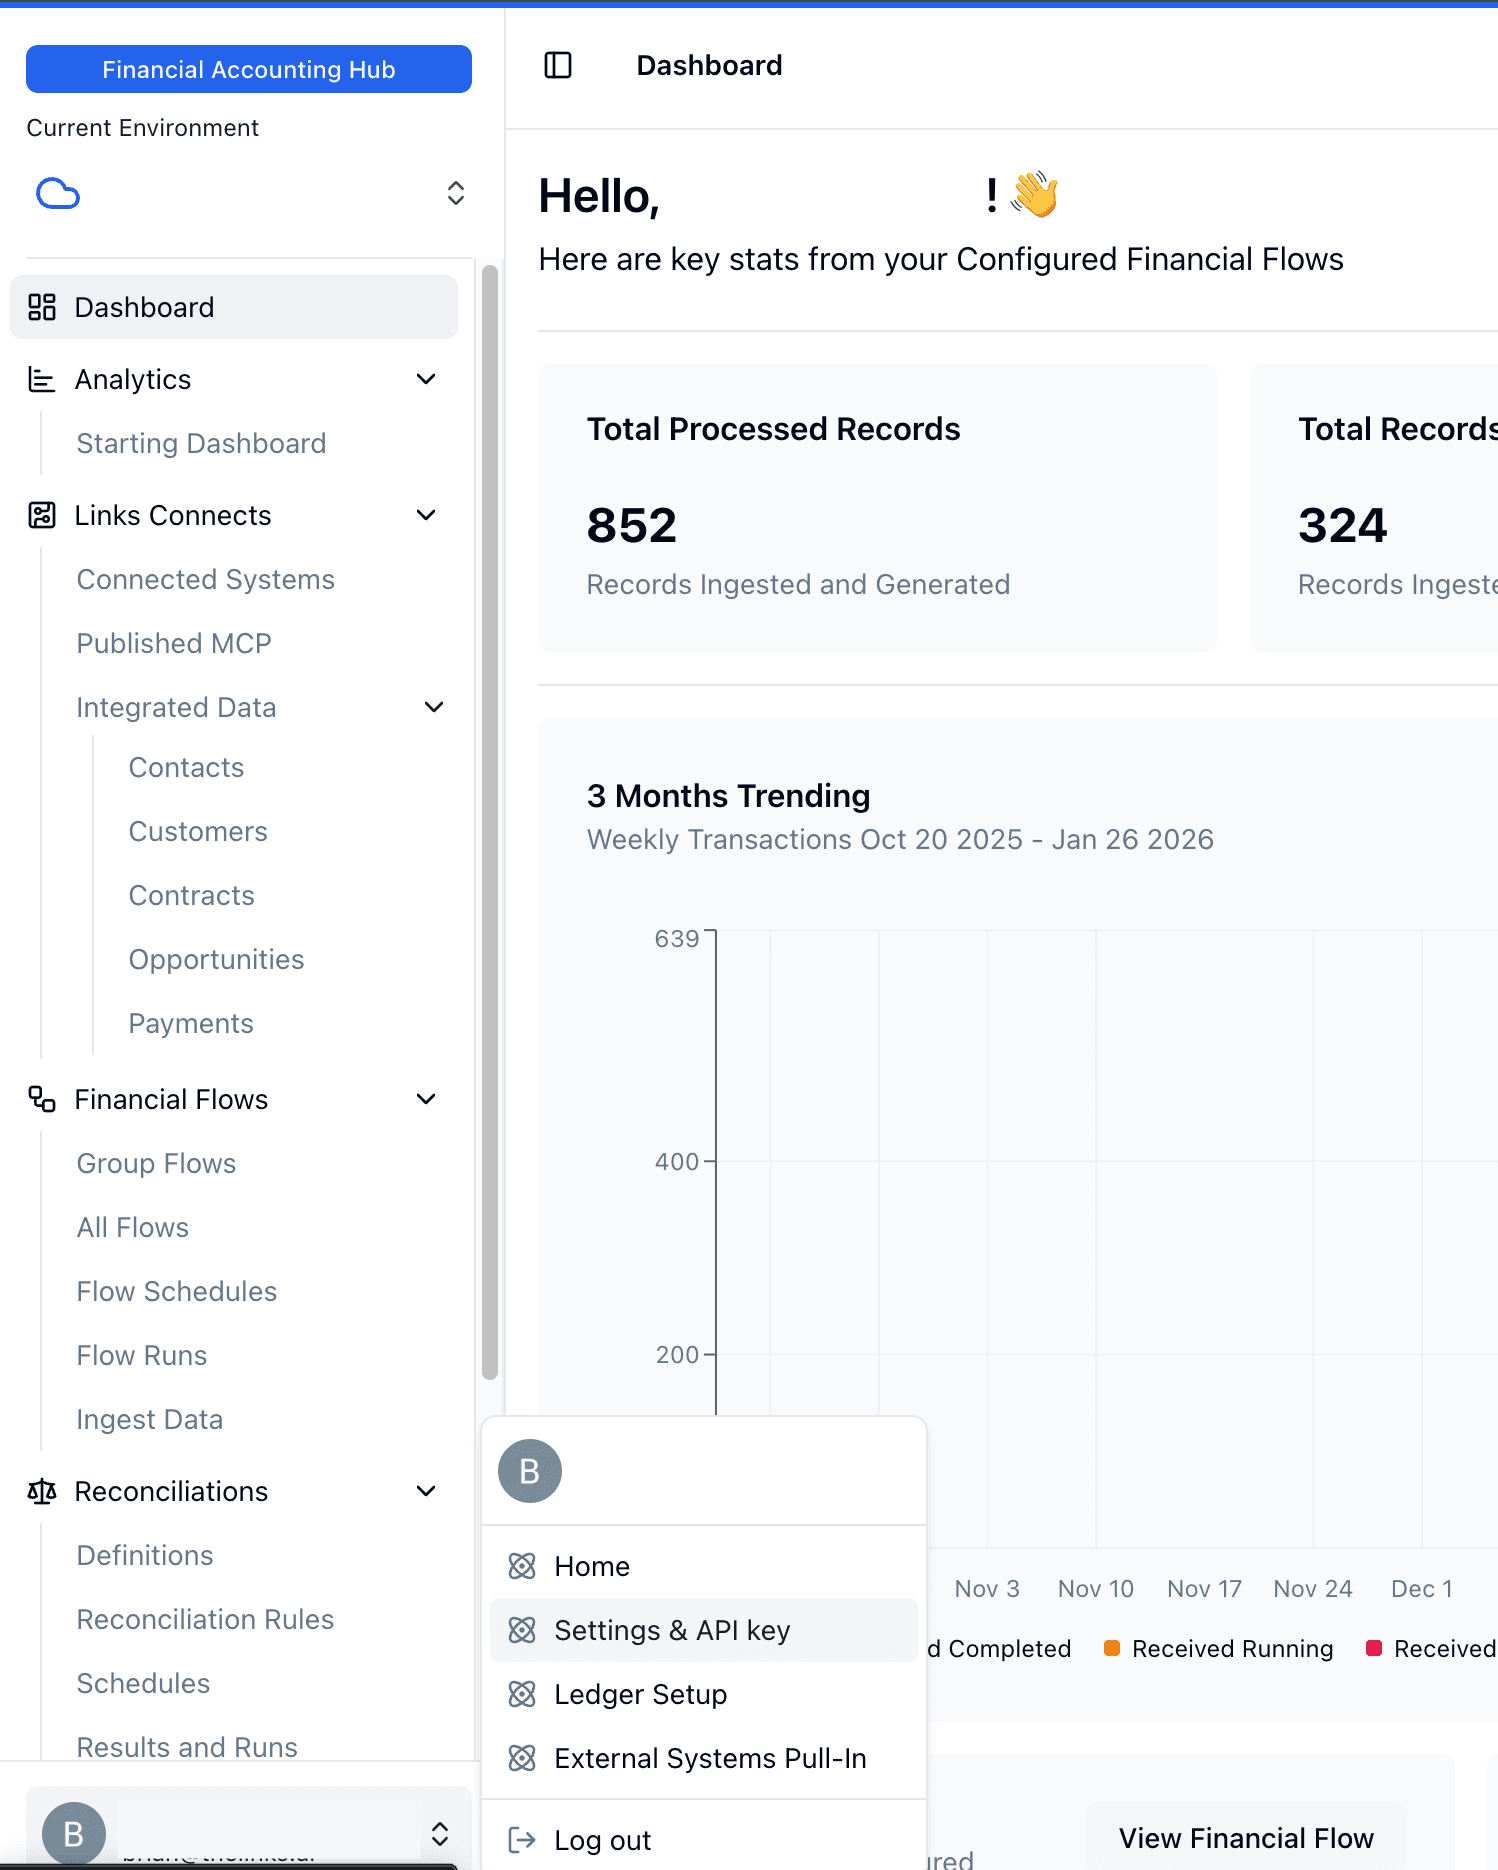Viewport: 1498px width, 1870px height.
Task: Toggle the sidebar panel icon
Action: [x=557, y=66]
